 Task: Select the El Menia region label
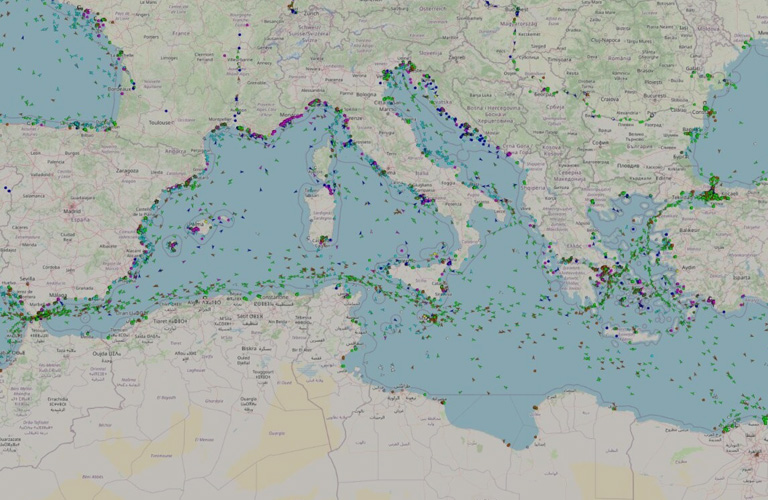tap(204, 440)
